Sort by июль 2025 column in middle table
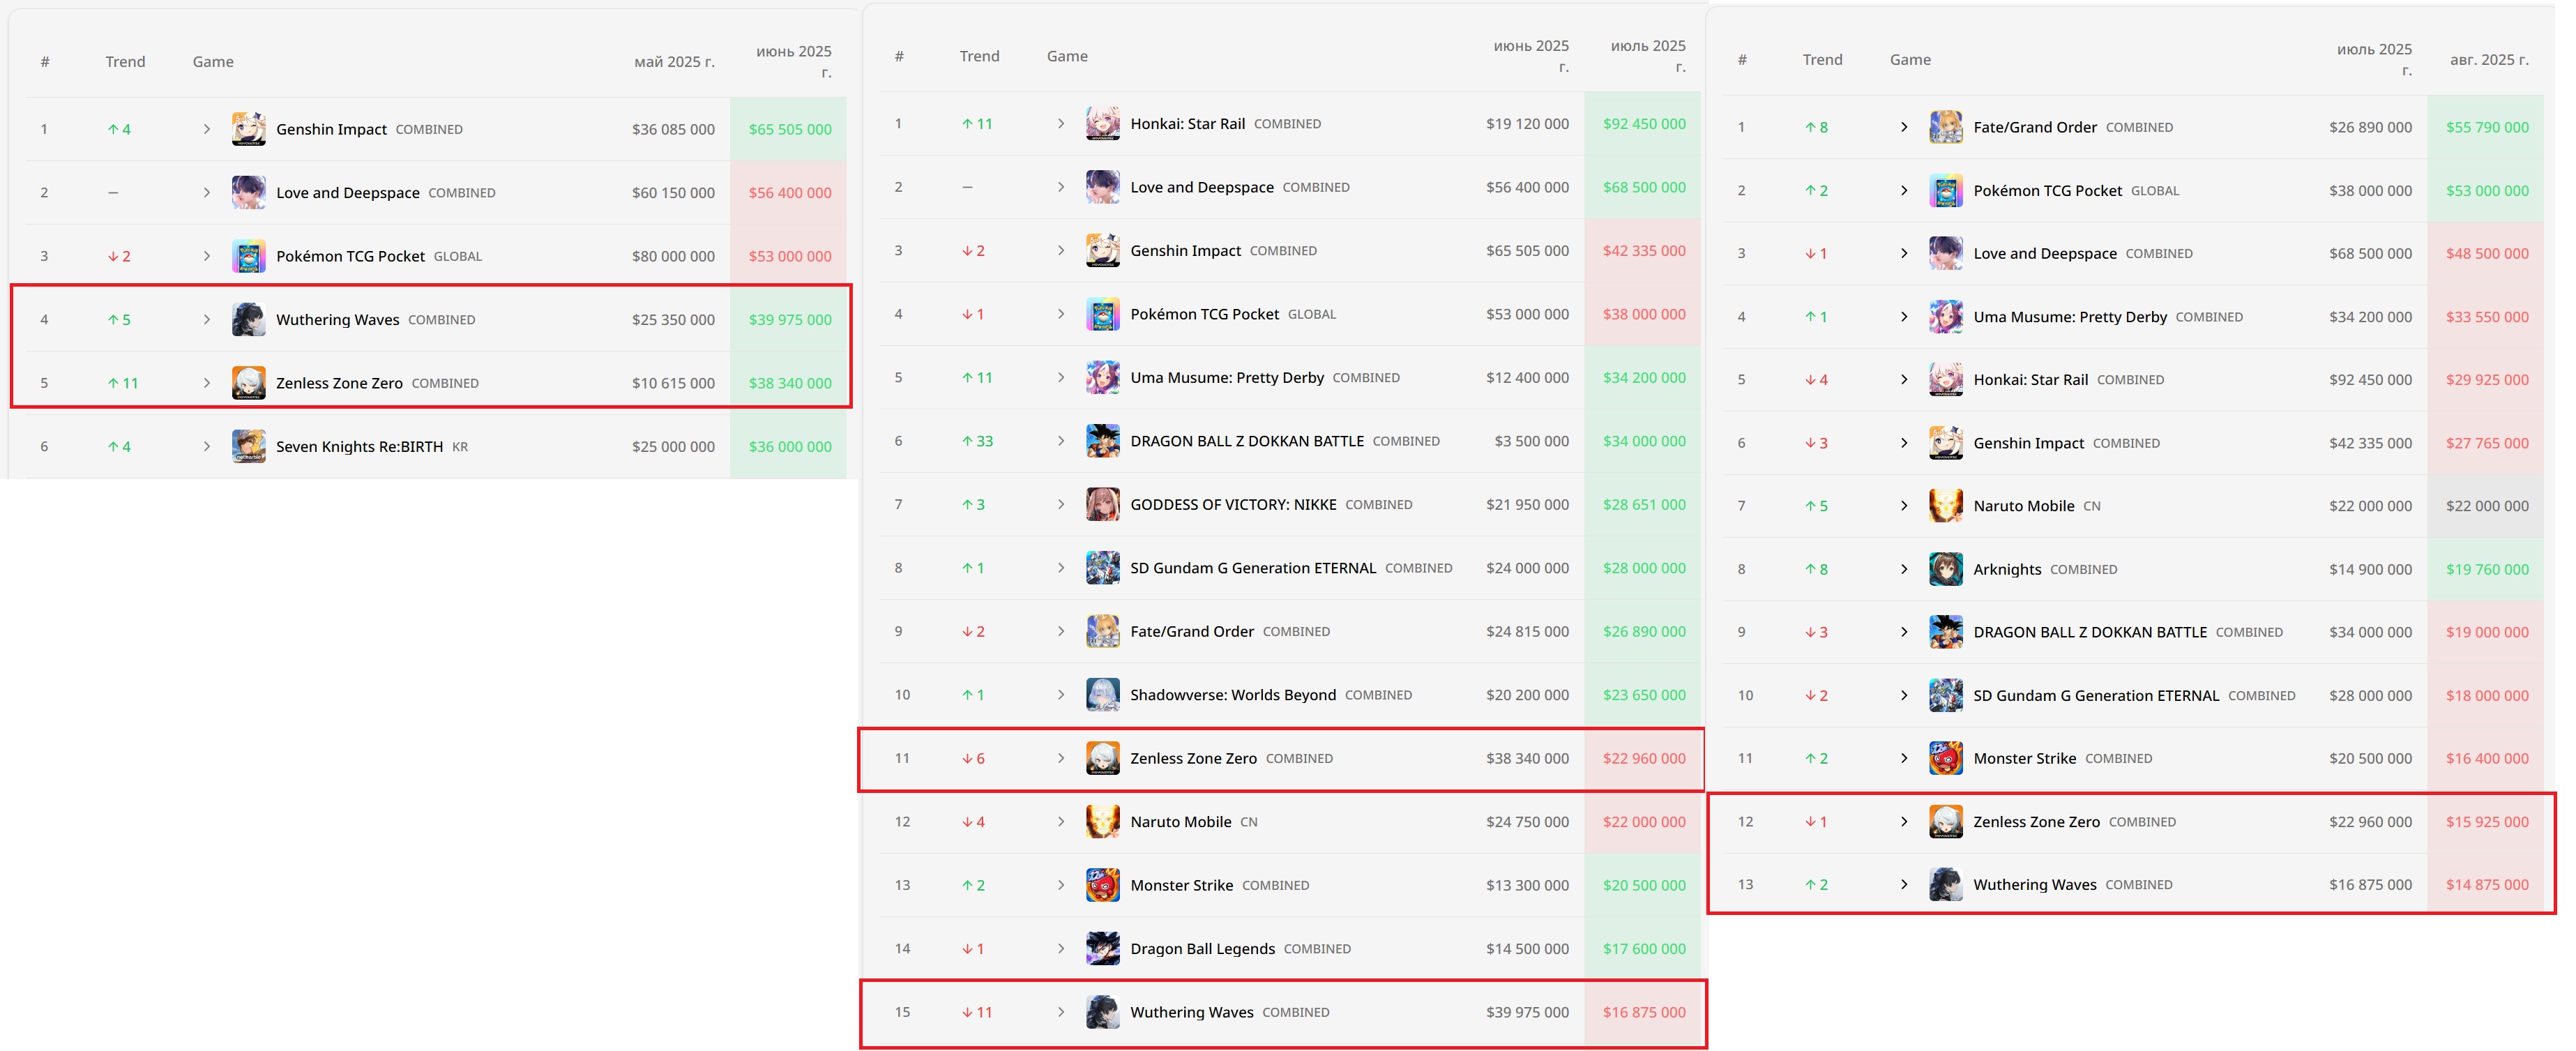2576x1051 pixels. pos(1647,56)
